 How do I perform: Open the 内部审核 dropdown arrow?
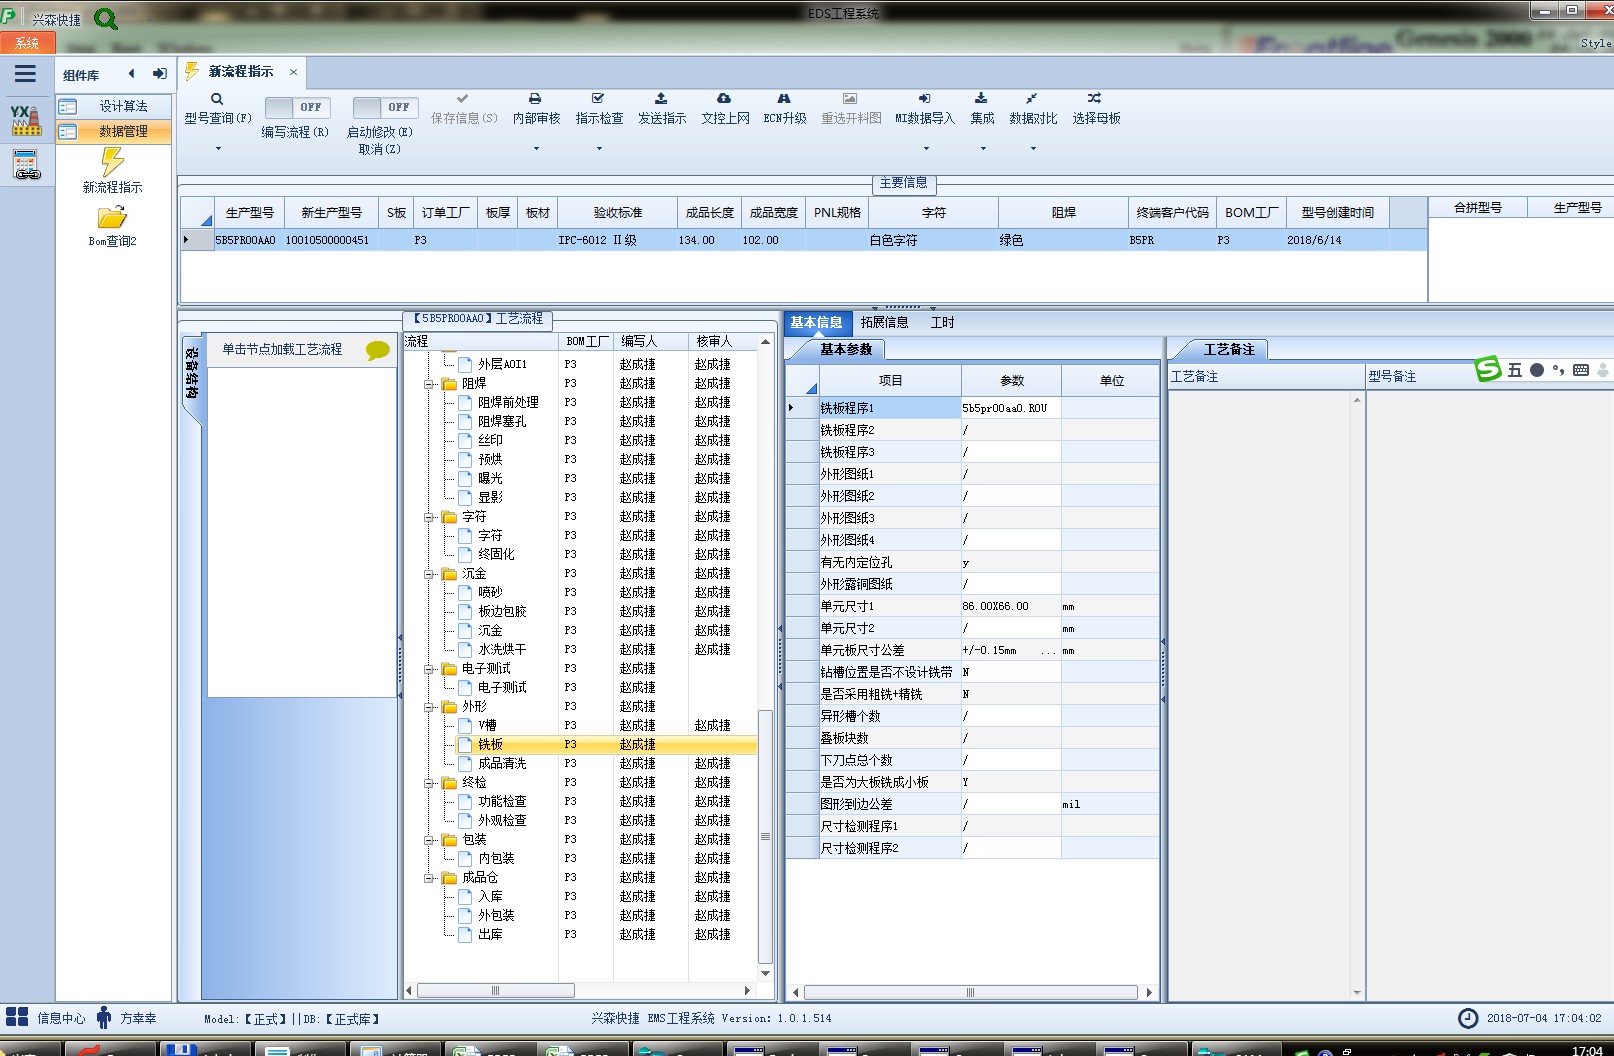536,149
